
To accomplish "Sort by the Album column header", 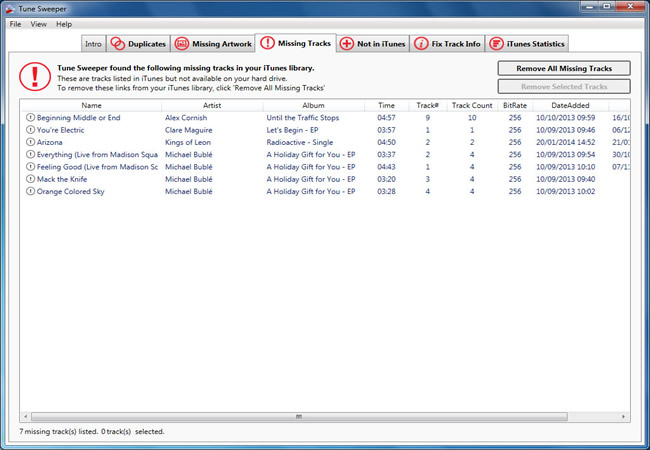I will (x=313, y=105).
